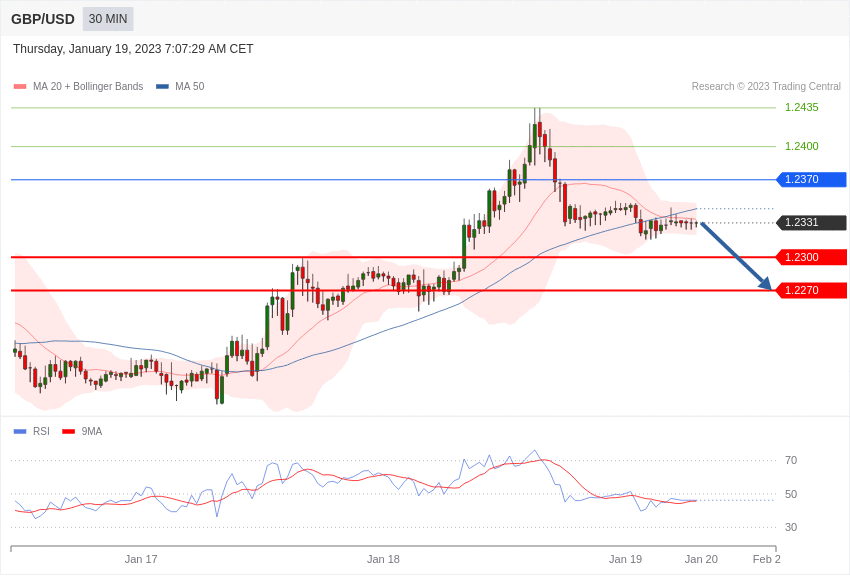Click the Jan 20 date axis label

pos(701,559)
